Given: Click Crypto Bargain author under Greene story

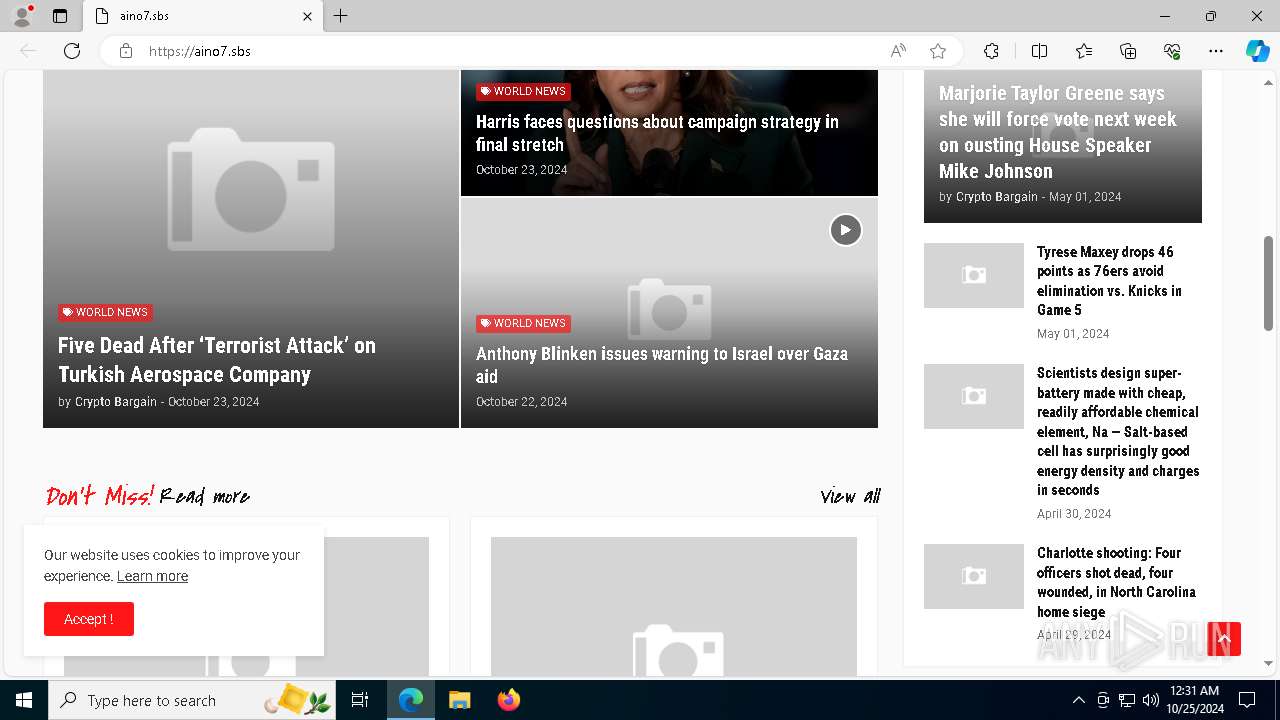Looking at the screenshot, I should 997,197.
